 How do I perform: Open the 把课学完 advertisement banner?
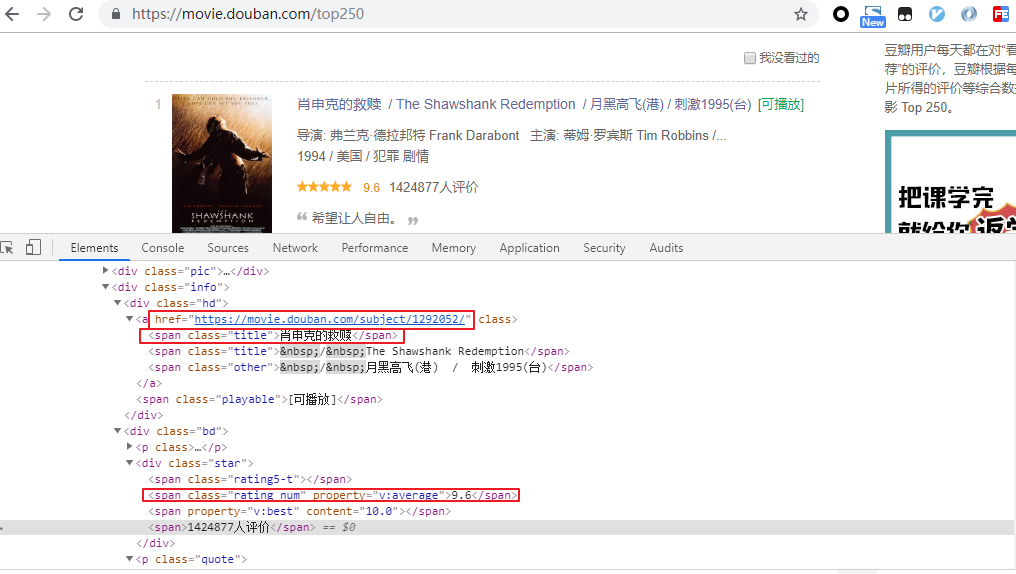tap(951, 182)
